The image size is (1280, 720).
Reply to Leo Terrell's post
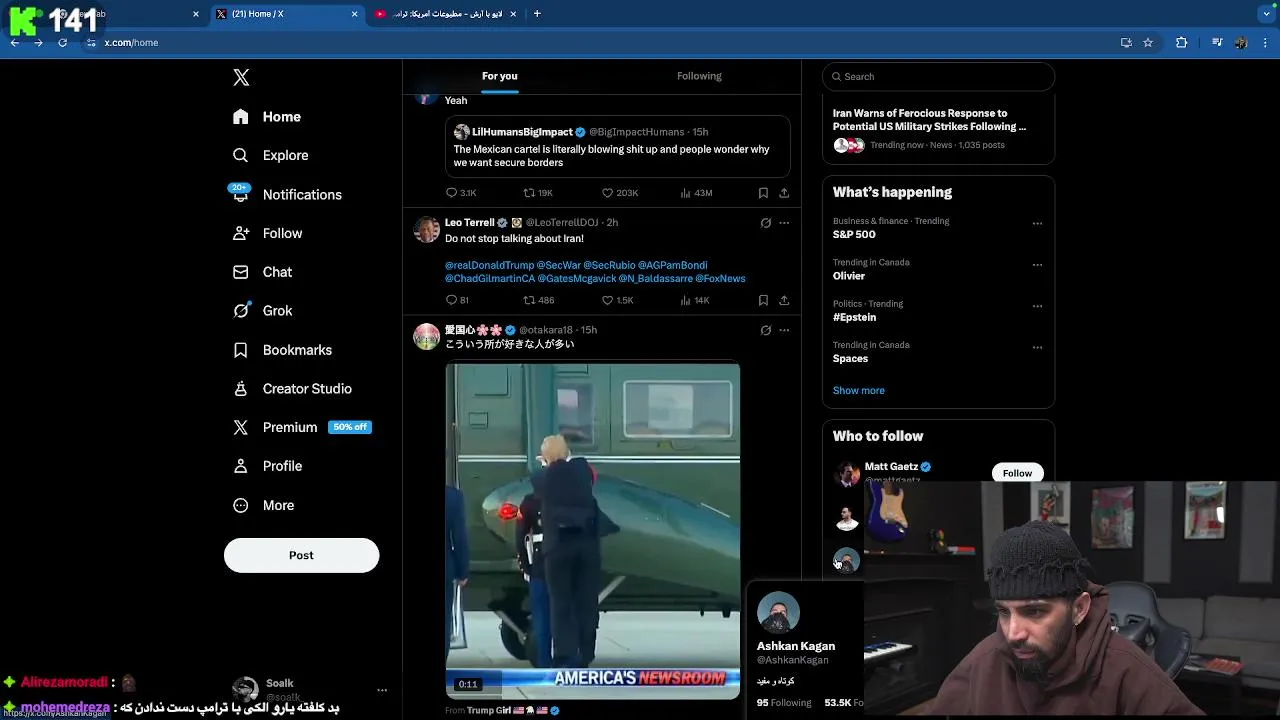(457, 300)
